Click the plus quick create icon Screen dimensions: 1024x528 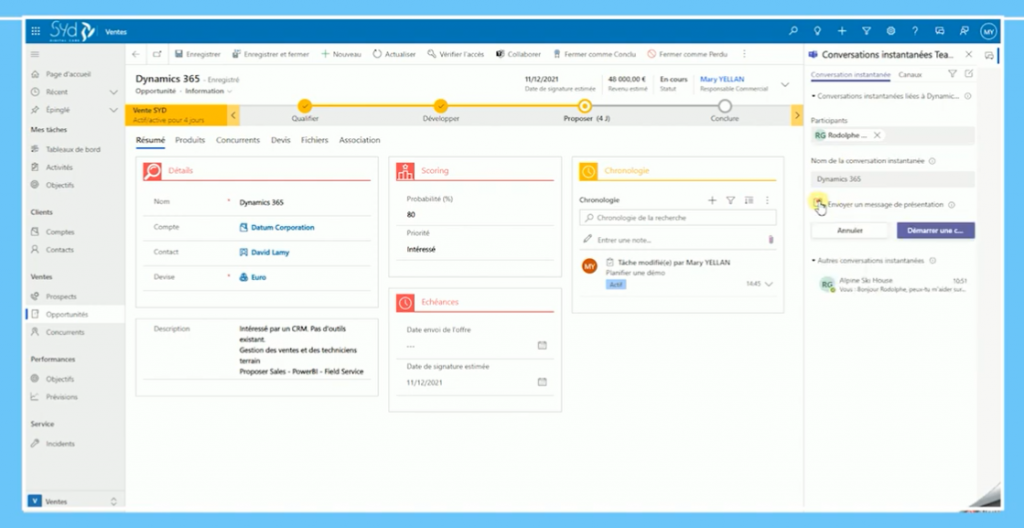click(842, 31)
